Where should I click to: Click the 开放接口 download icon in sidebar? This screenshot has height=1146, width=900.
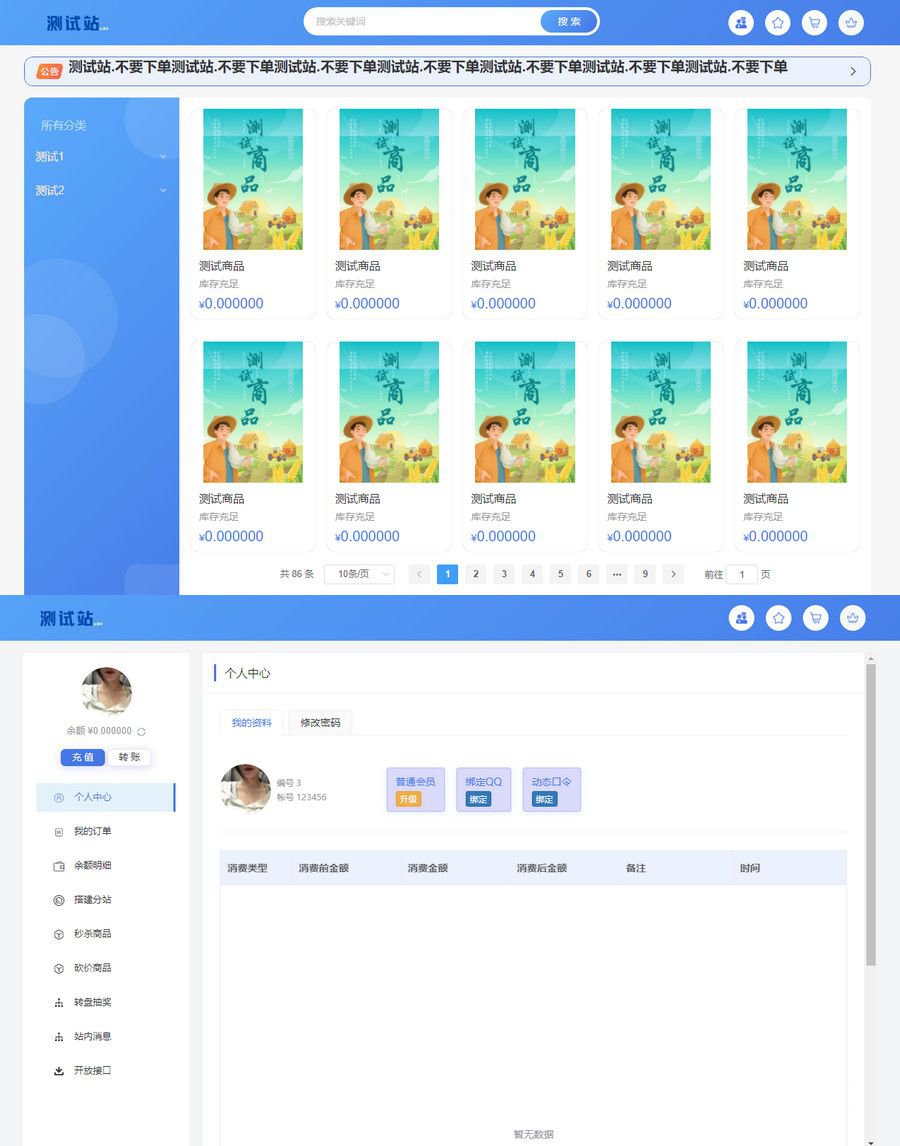60,1070
